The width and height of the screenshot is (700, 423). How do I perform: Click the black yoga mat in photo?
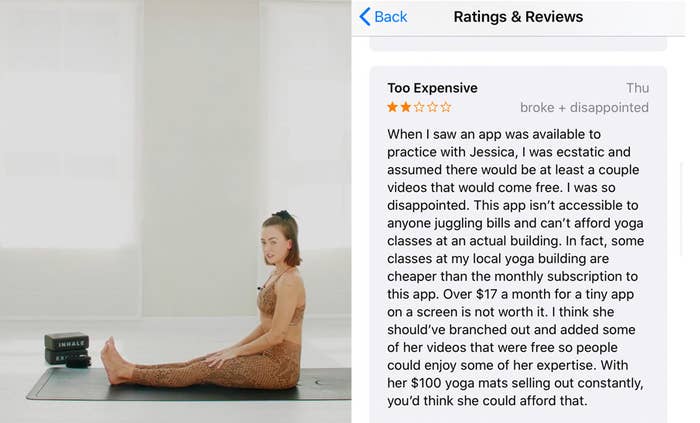click(188, 385)
